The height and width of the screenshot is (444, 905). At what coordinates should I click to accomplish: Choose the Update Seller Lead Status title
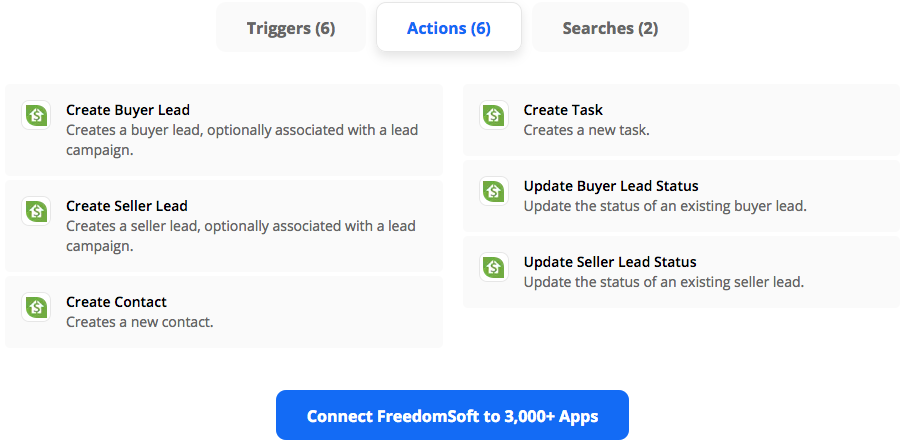(x=610, y=262)
